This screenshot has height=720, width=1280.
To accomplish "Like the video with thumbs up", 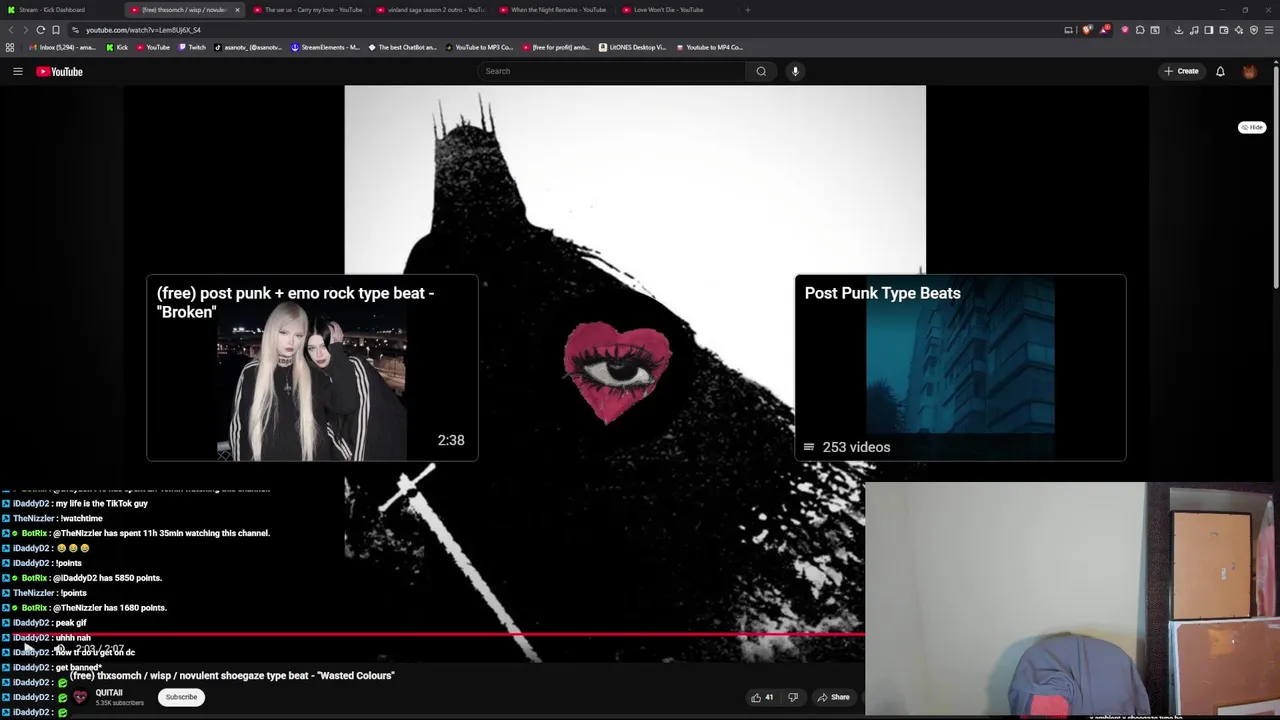I will pos(762,697).
